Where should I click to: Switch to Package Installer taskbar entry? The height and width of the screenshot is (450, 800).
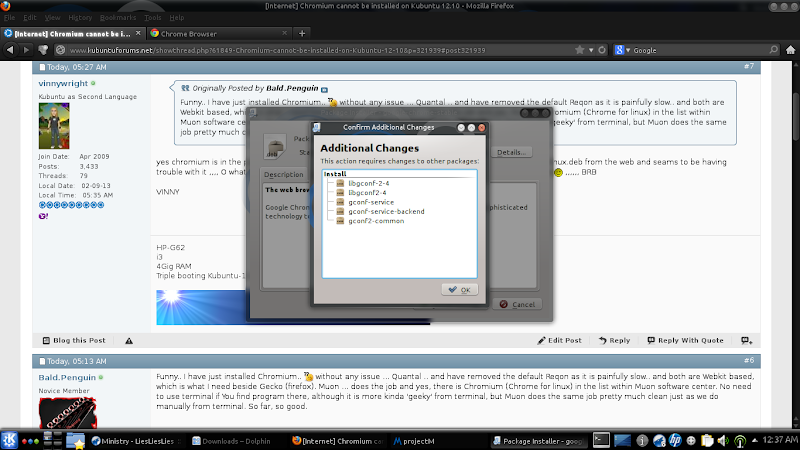tap(538, 441)
